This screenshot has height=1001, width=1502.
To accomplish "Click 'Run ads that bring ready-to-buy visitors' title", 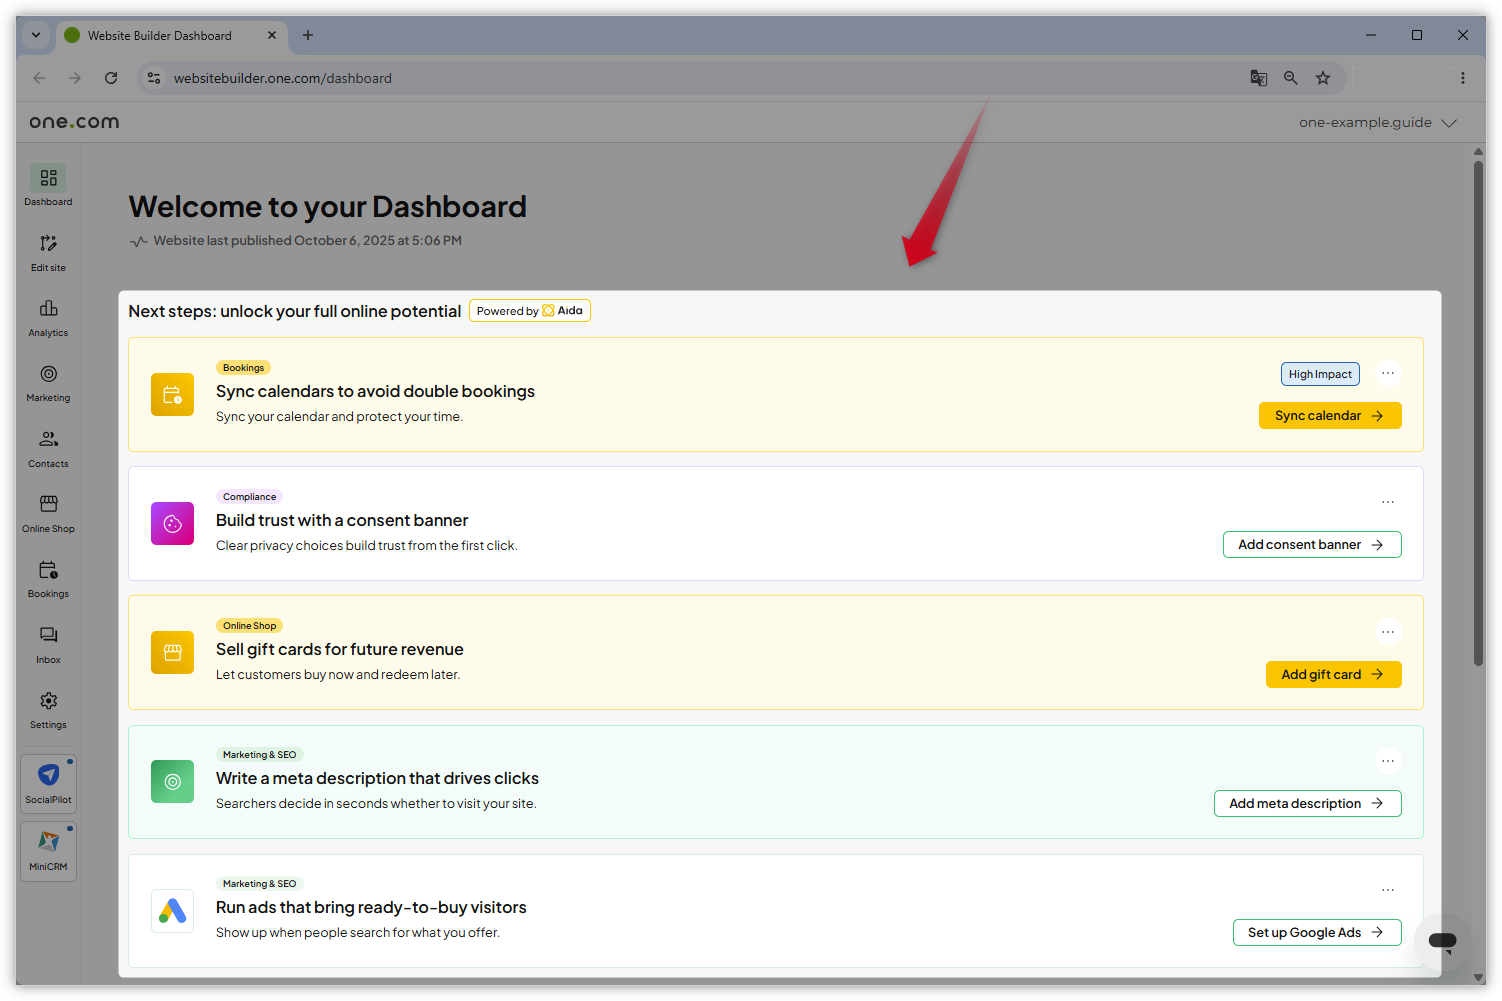I will point(371,907).
